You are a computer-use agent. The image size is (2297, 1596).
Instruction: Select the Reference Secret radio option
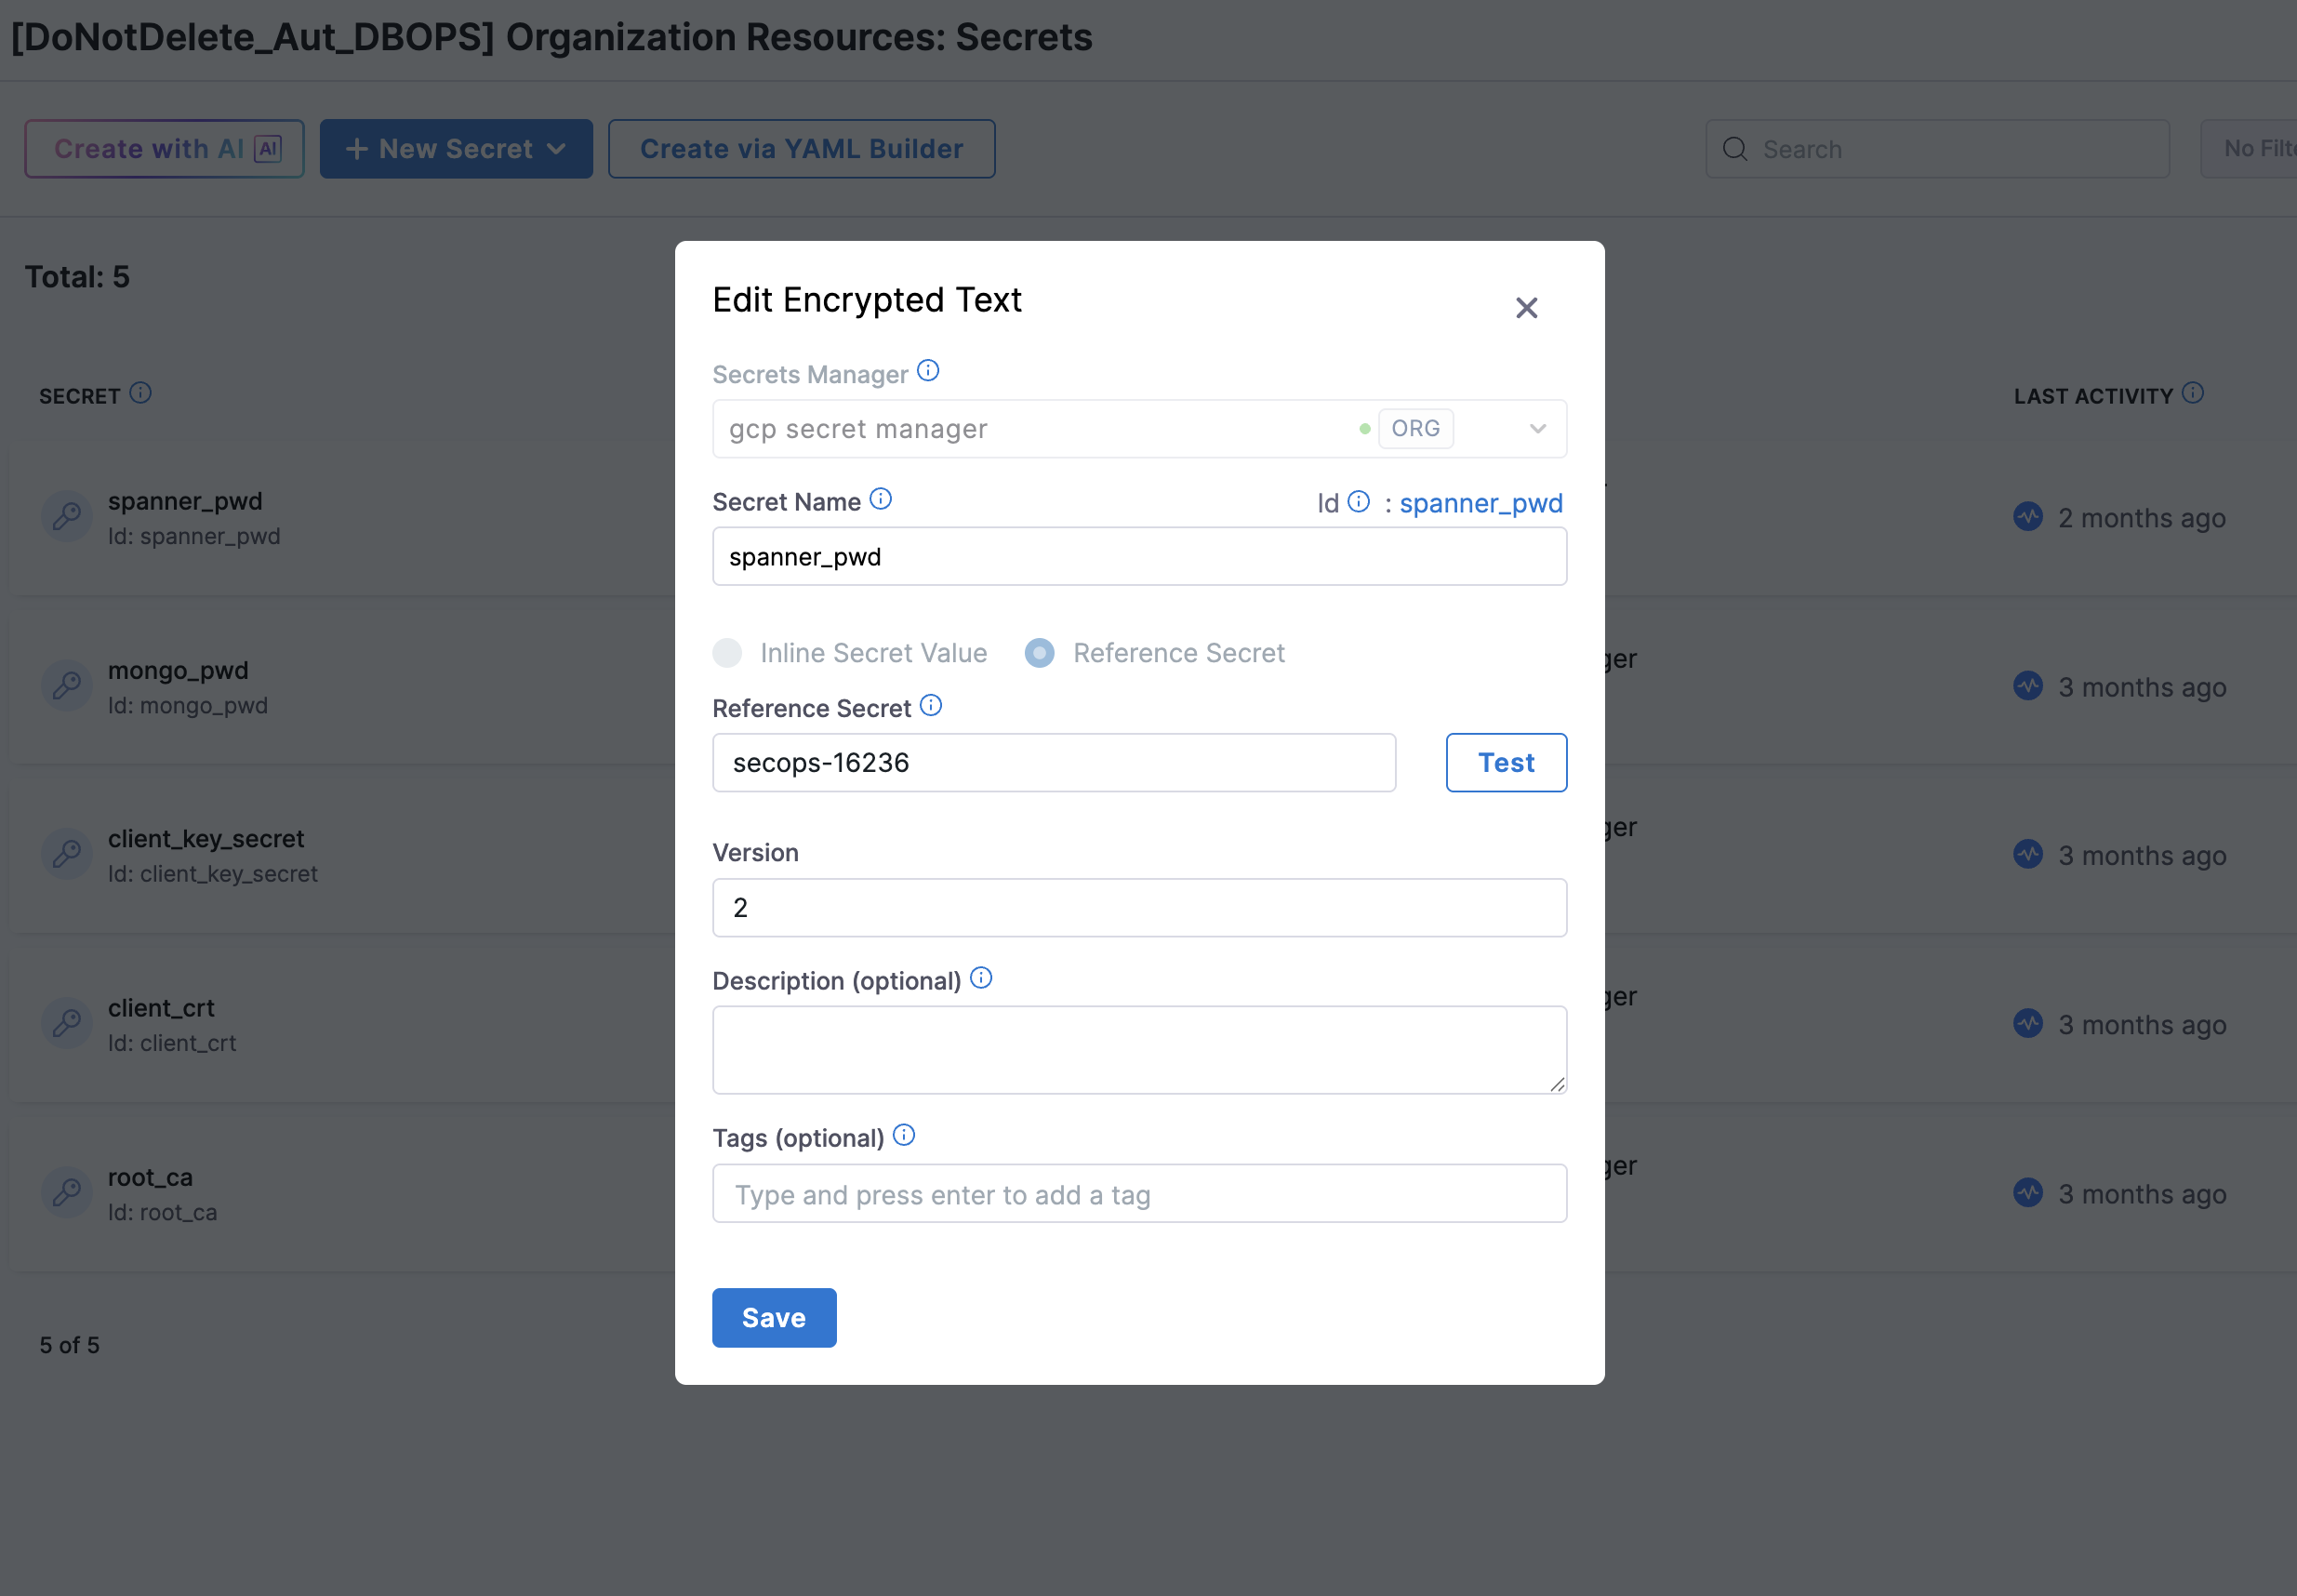click(1040, 653)
